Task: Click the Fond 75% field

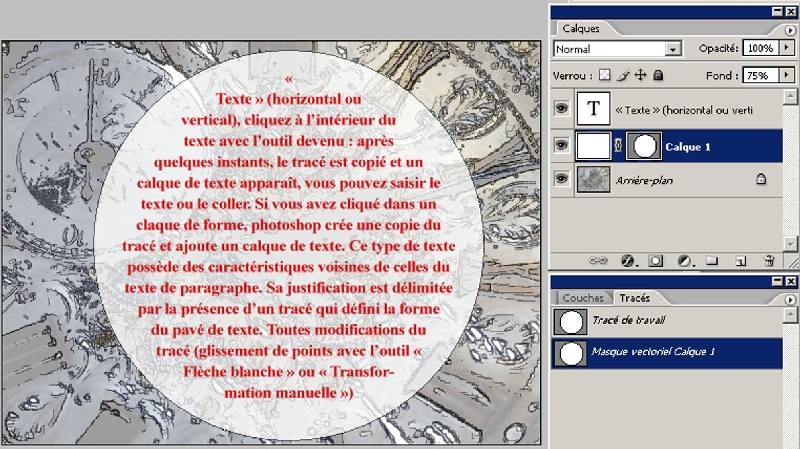Action: point(761,75)
